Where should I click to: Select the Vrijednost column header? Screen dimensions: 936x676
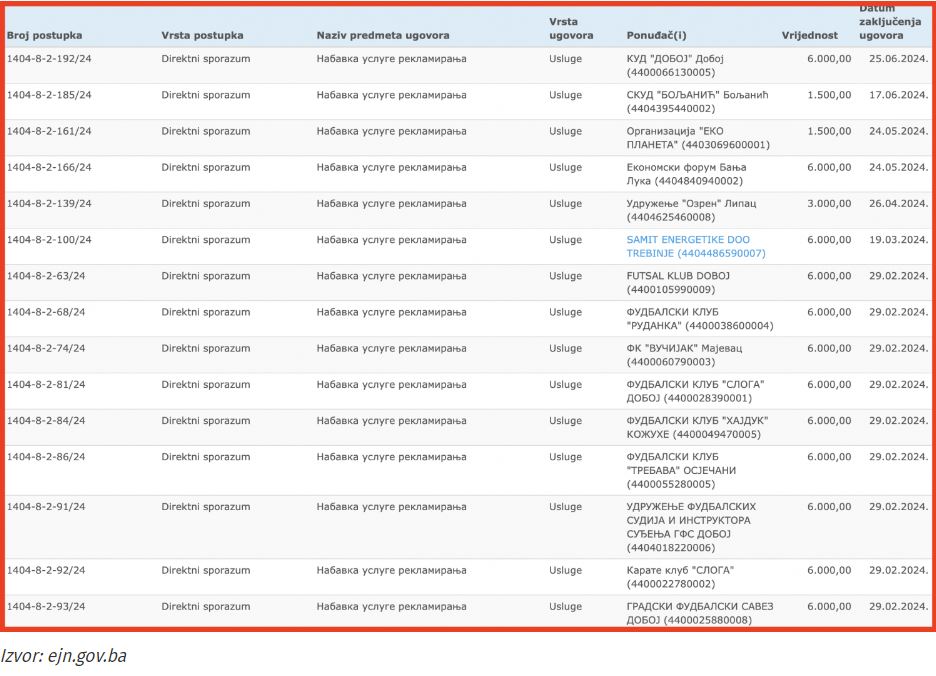(809, 35)
